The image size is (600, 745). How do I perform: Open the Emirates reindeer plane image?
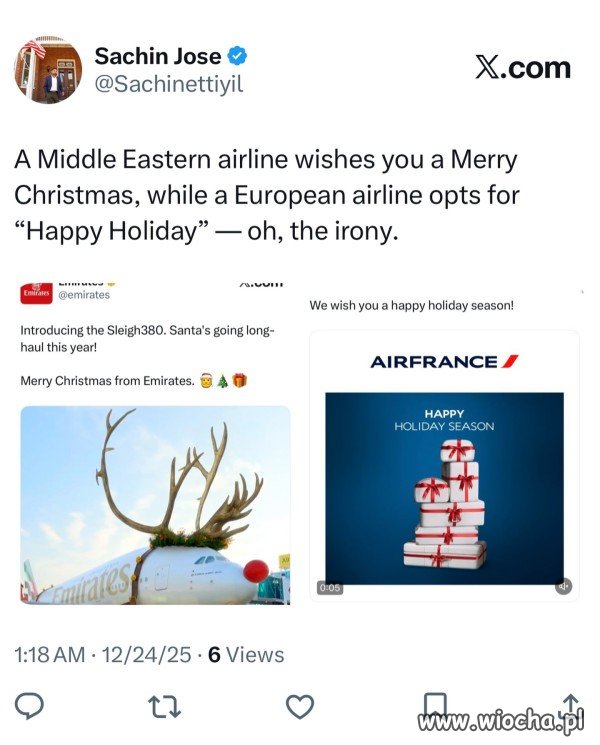coord(155,504)
